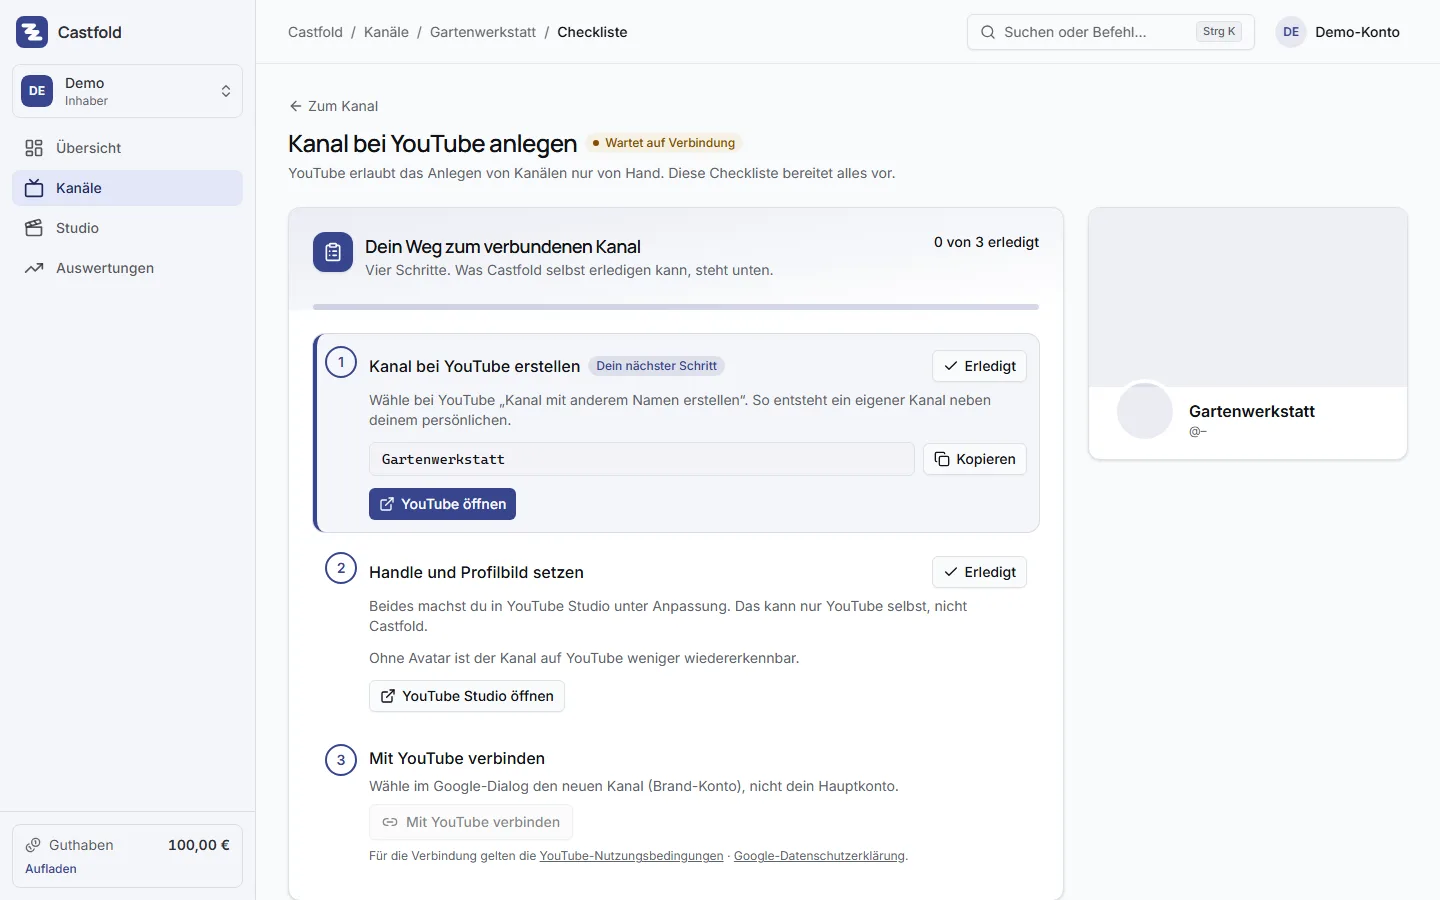Screen dimensions: 1440x900
Task: Click the 100,00 € balance amount
Action: (199, 845)
